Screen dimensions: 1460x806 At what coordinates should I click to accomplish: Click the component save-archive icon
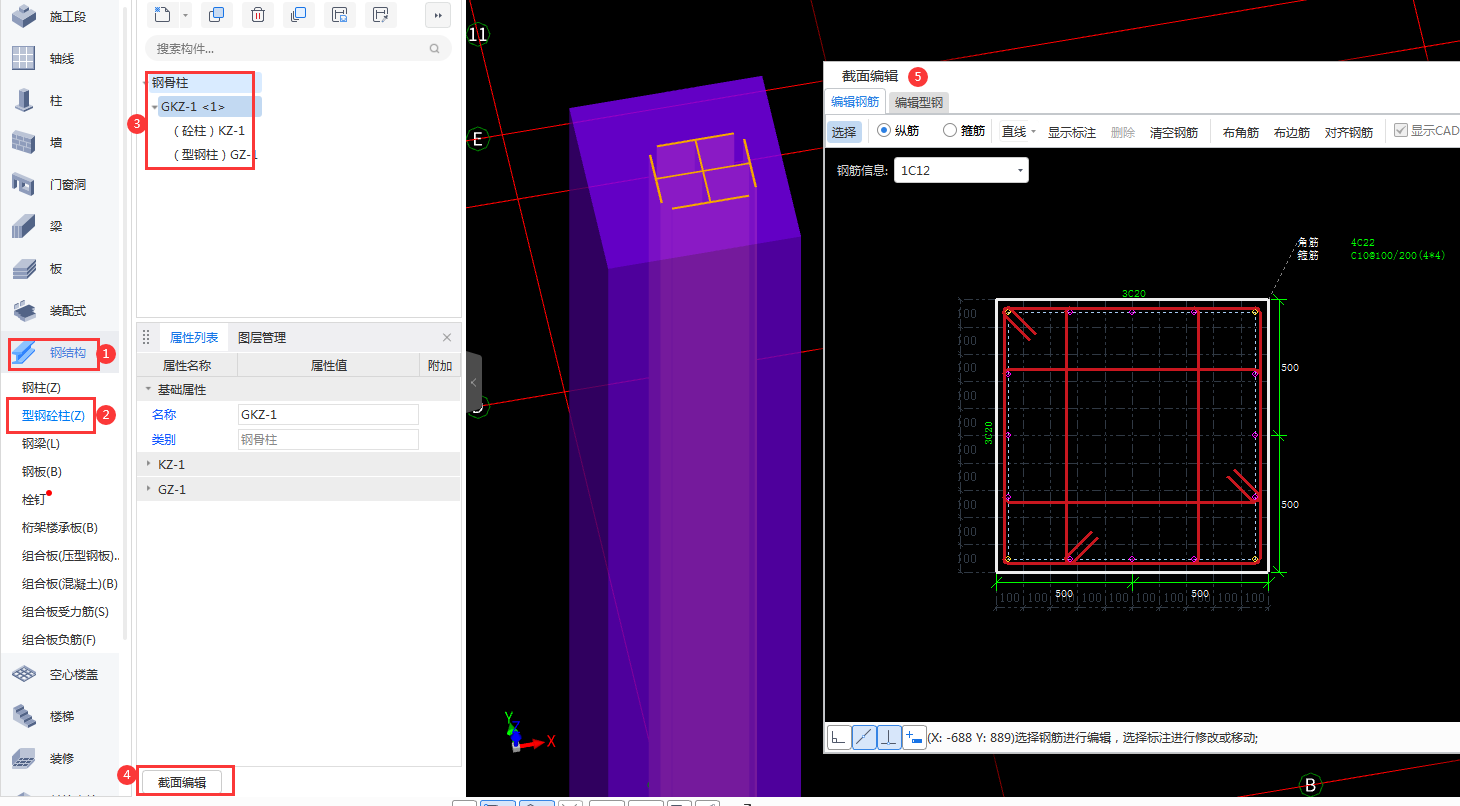(339, 15)
